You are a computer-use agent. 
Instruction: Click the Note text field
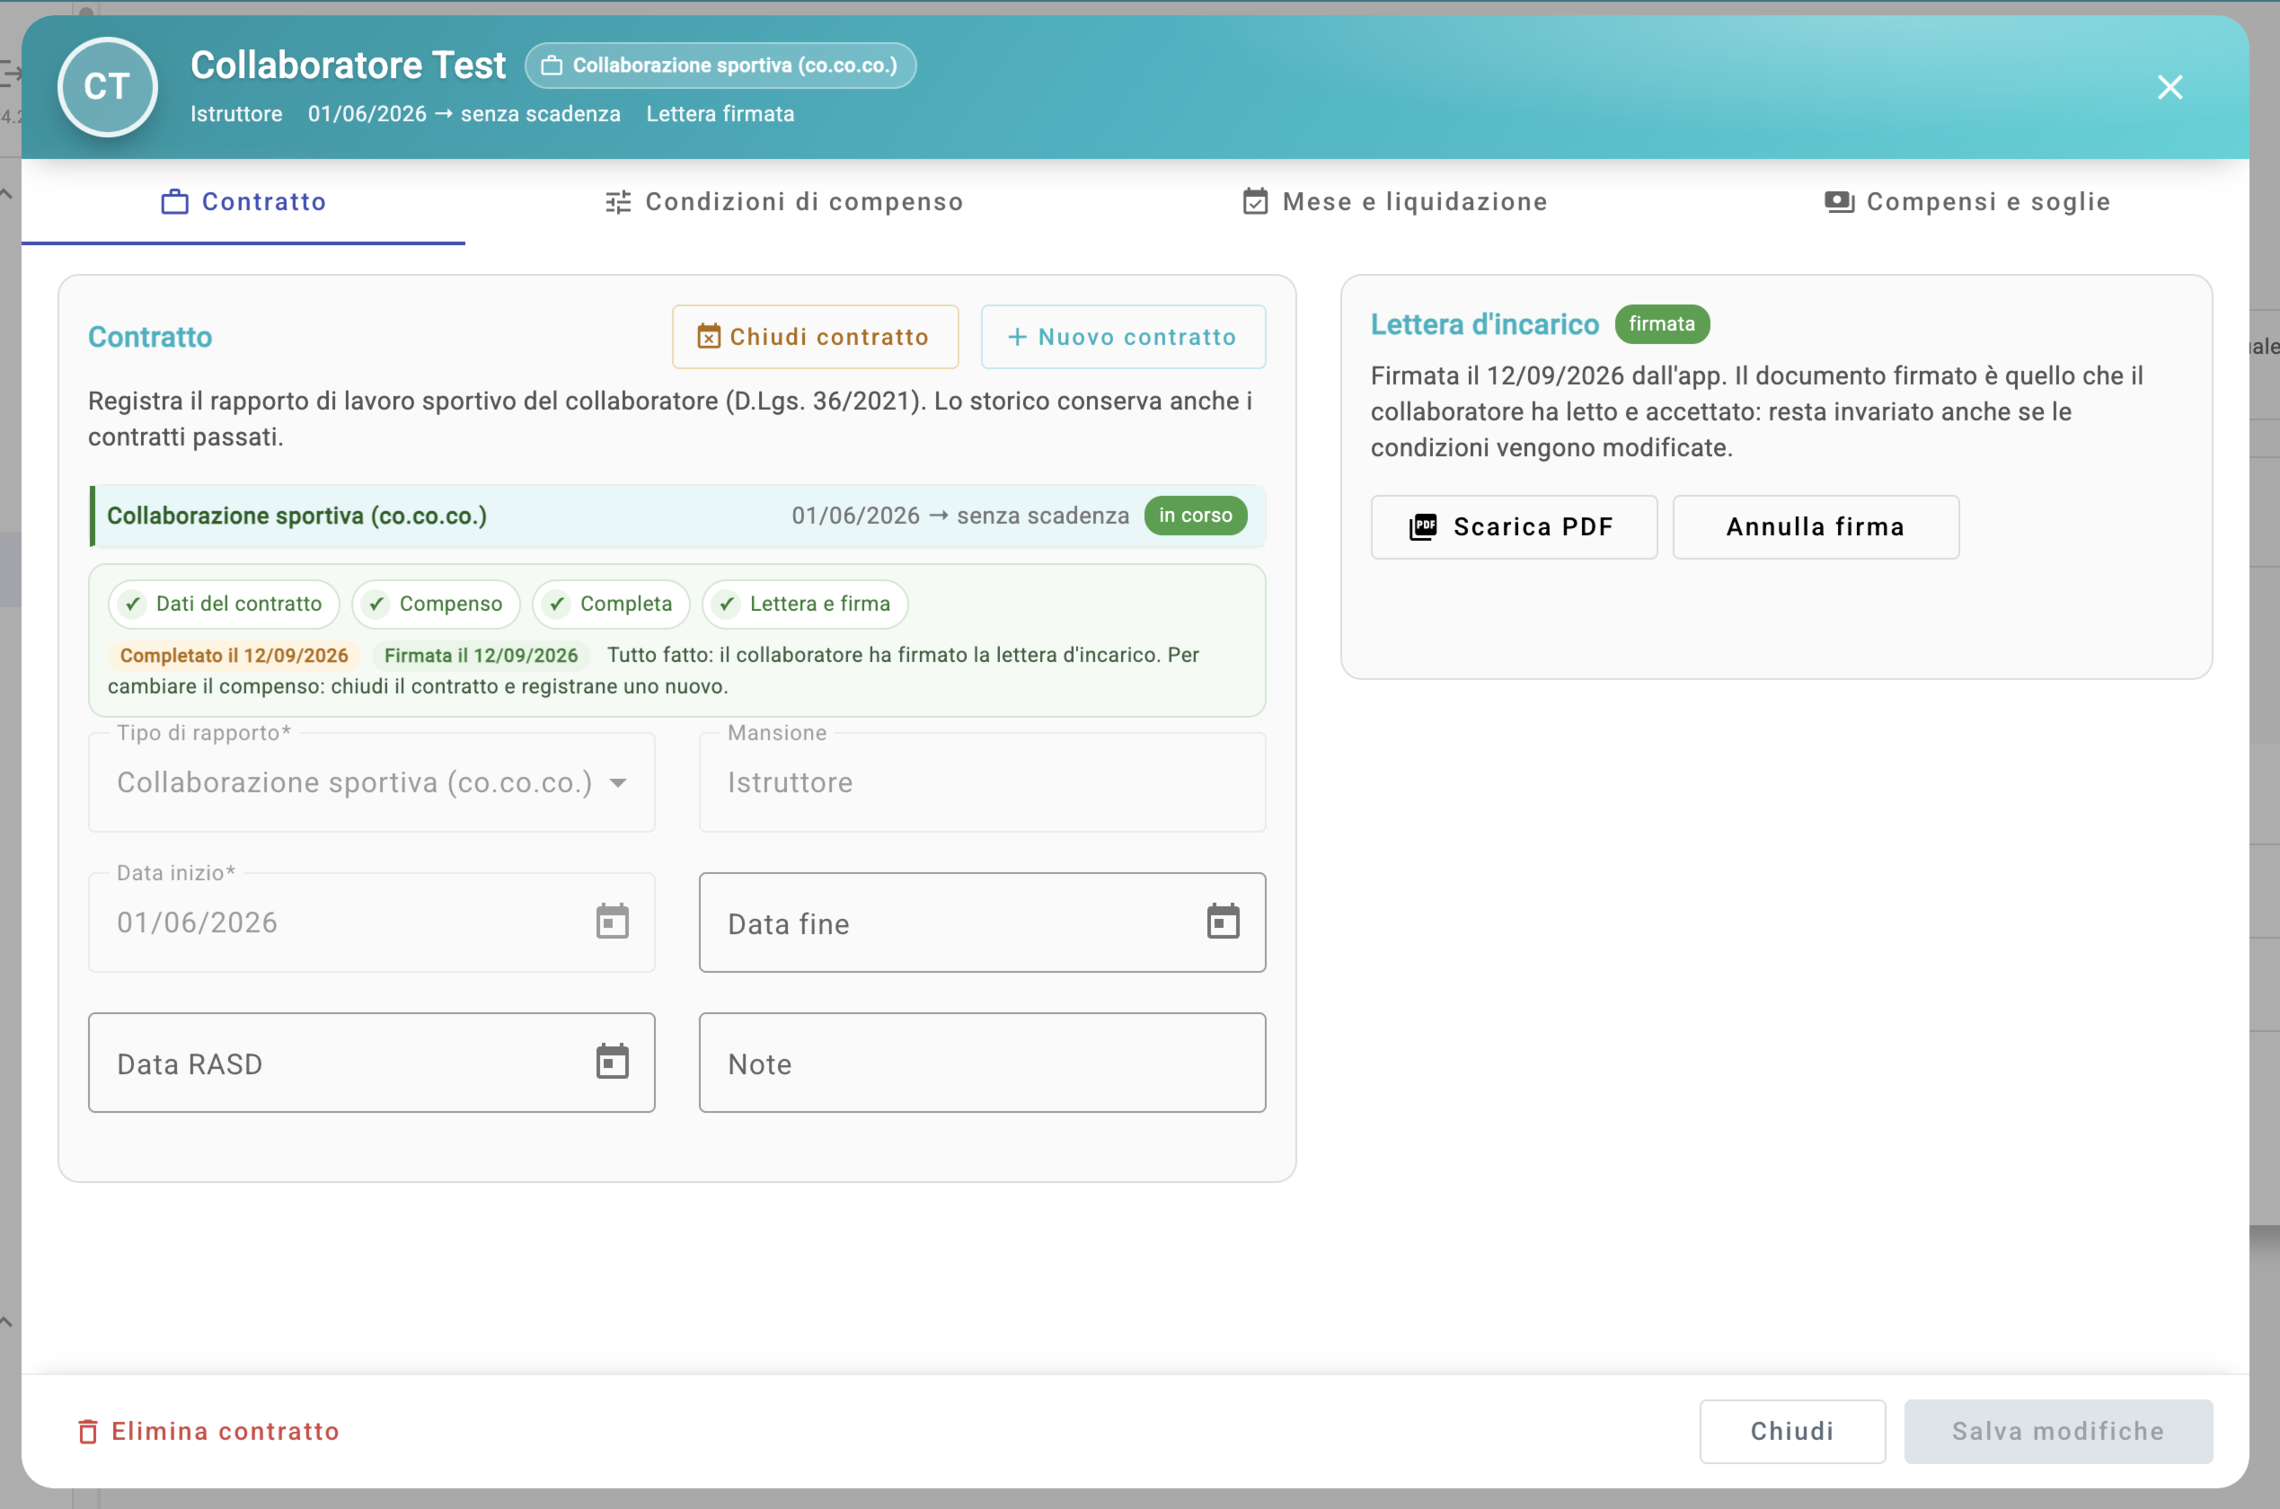[982, 1062]
